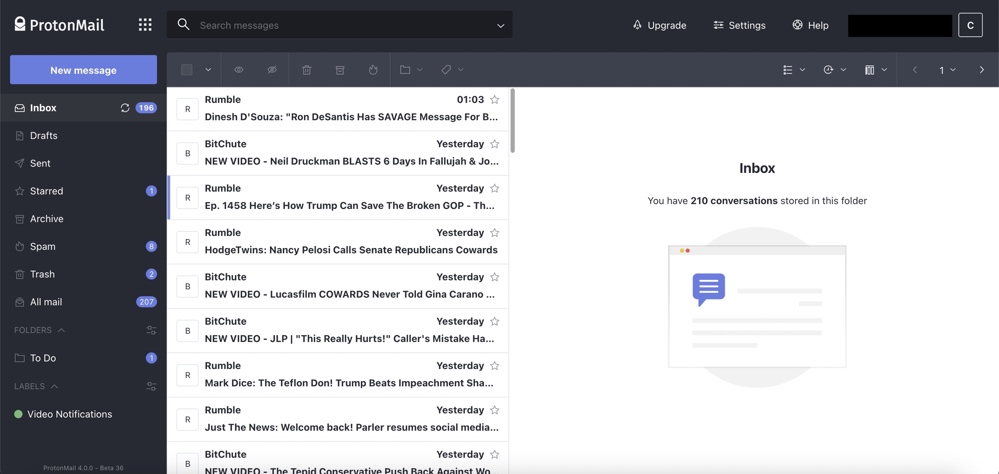Viewport: 999px width, 474px height.
Task: Open folder settings icon beside FOLDERS
Action: [151, 330]
